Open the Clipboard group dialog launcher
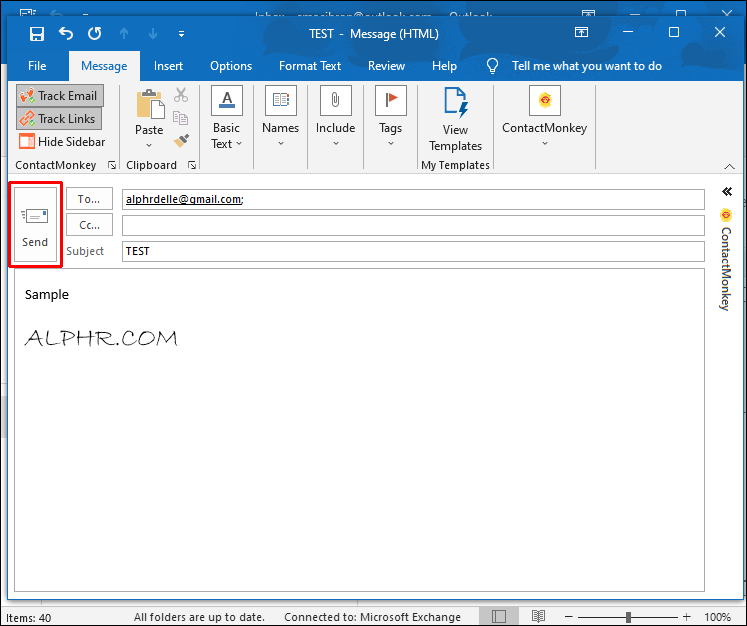Viewport: 747px width, 626px height. tap(192, 165)
